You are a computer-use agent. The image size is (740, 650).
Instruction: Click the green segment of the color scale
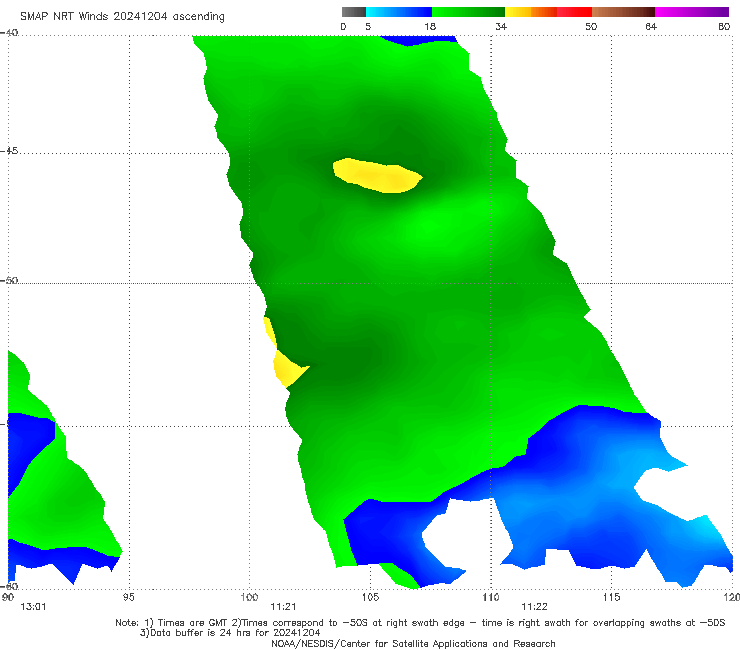[468, 12]
